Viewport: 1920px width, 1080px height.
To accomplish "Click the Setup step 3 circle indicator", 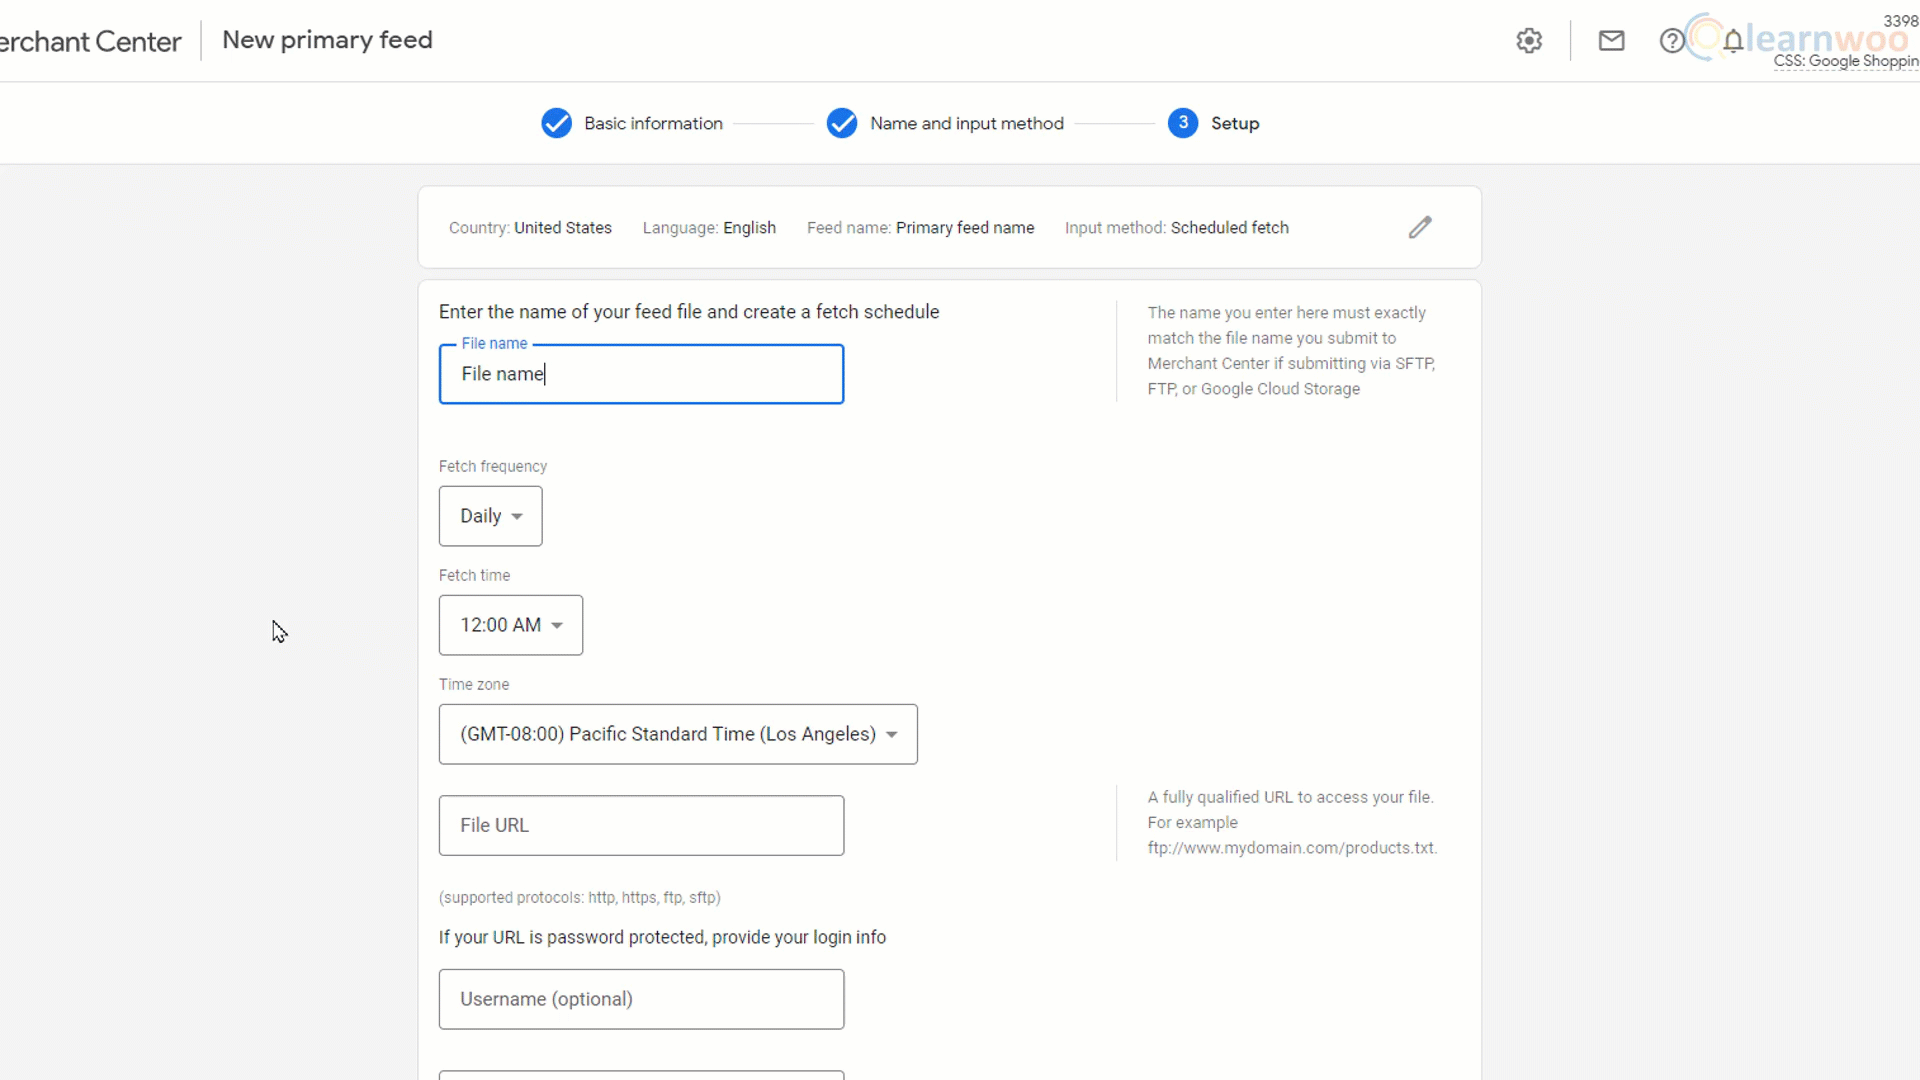I will click(x=1183, y=123).
